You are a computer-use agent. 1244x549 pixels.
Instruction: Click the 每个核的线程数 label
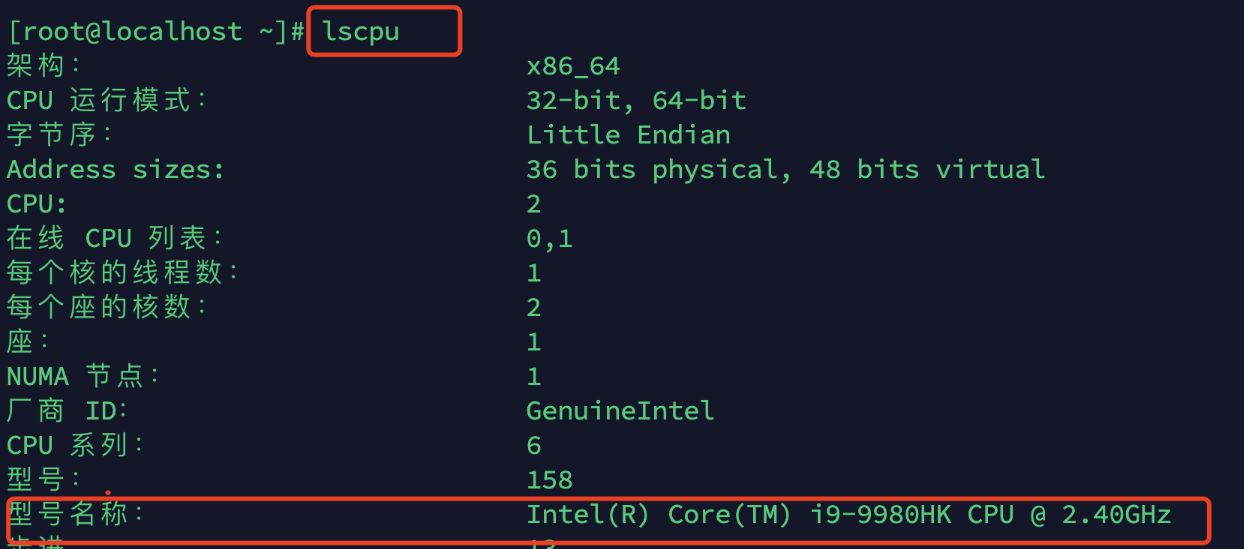(123, 272)
